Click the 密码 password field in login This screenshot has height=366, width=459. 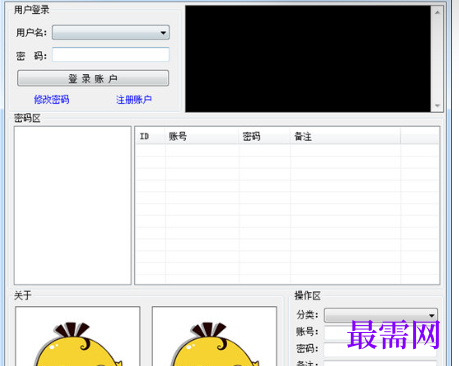pos(111,55)
